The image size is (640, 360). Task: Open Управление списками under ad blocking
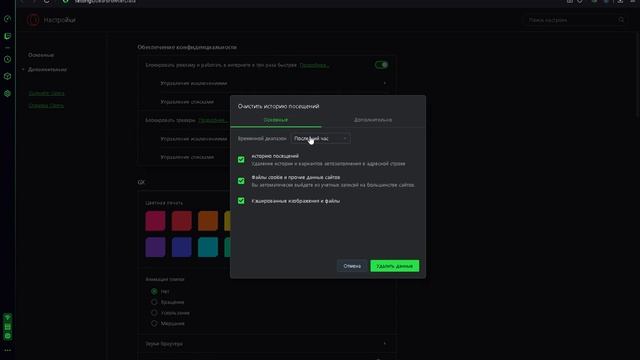(x=187, y=102)
